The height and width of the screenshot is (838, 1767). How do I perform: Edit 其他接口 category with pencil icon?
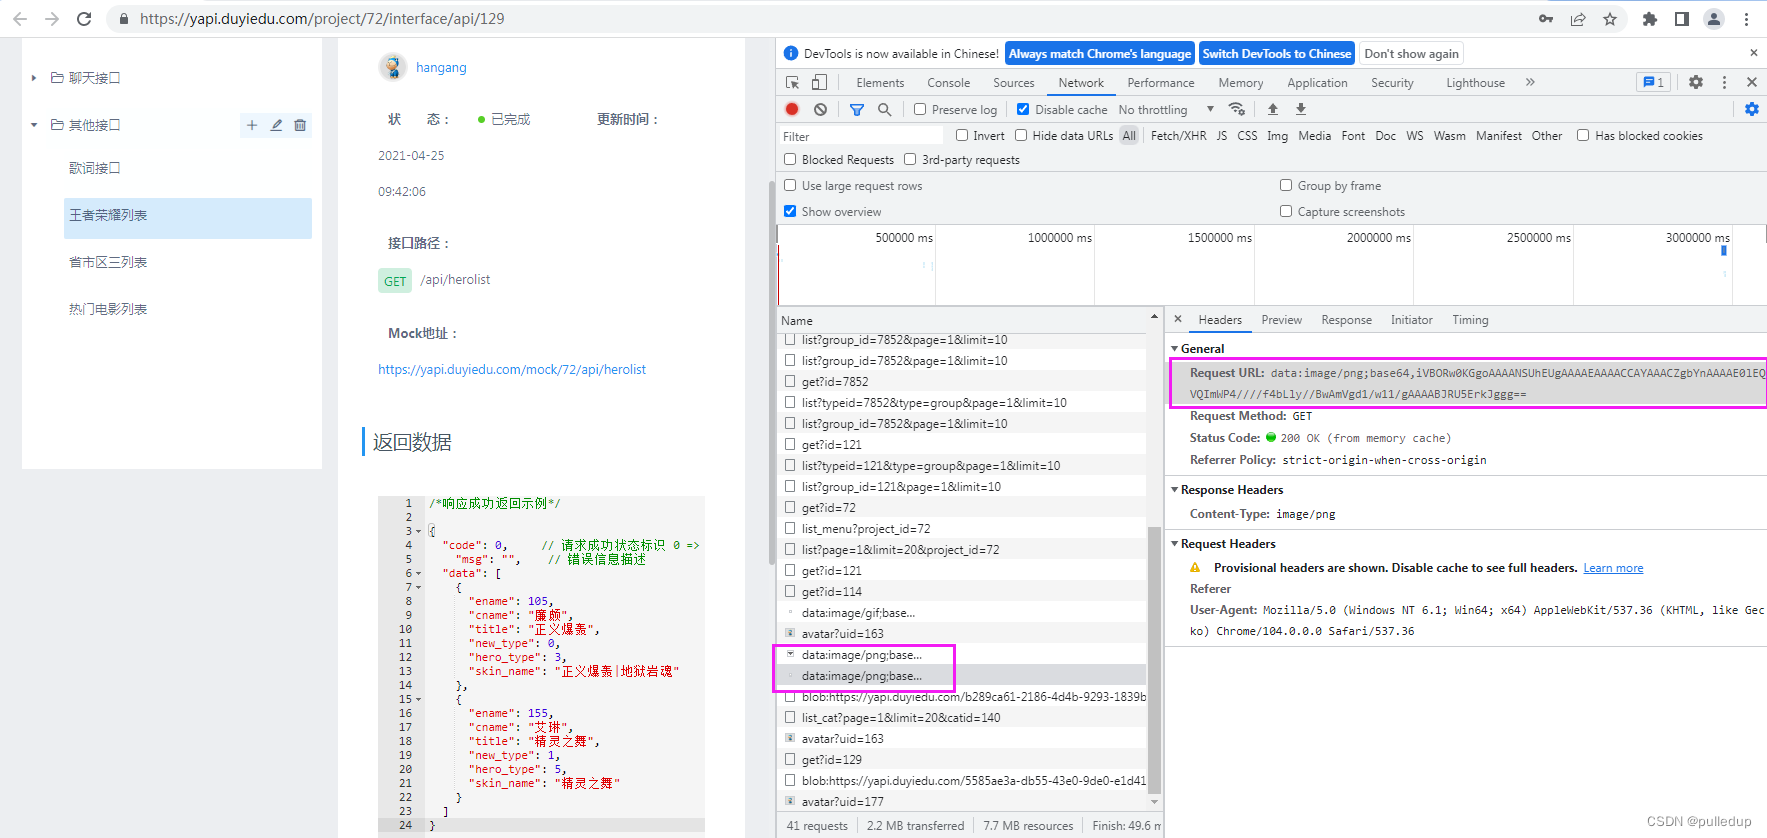coord(276,125)
